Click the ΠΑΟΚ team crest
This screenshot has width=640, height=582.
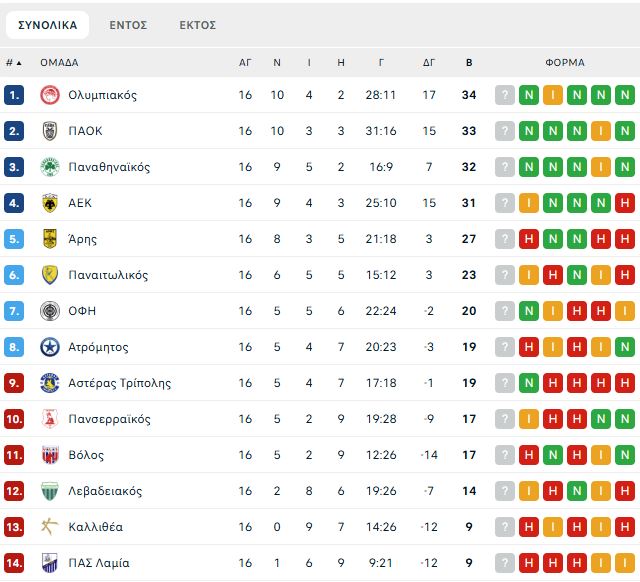49,131
